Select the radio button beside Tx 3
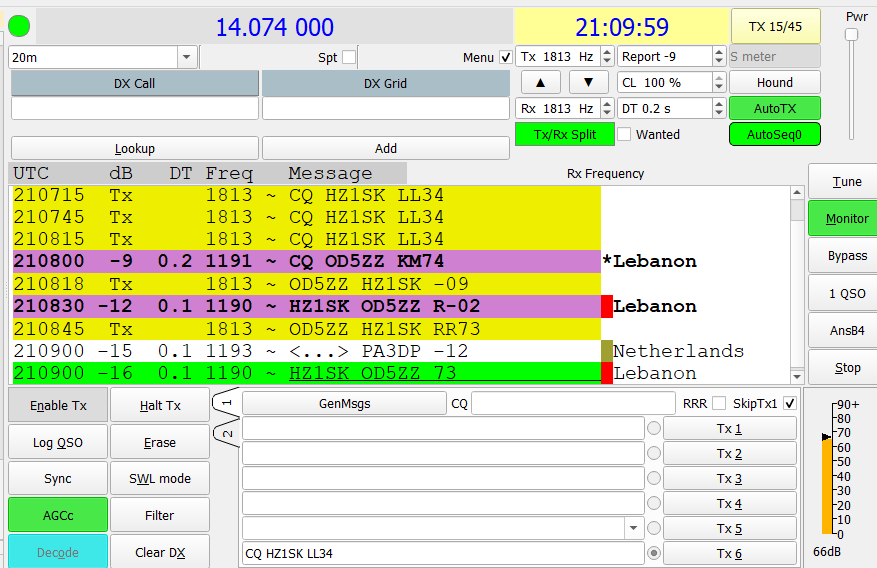Image resolution: width=877 pixels, height=568 pixels. (654, 479)
